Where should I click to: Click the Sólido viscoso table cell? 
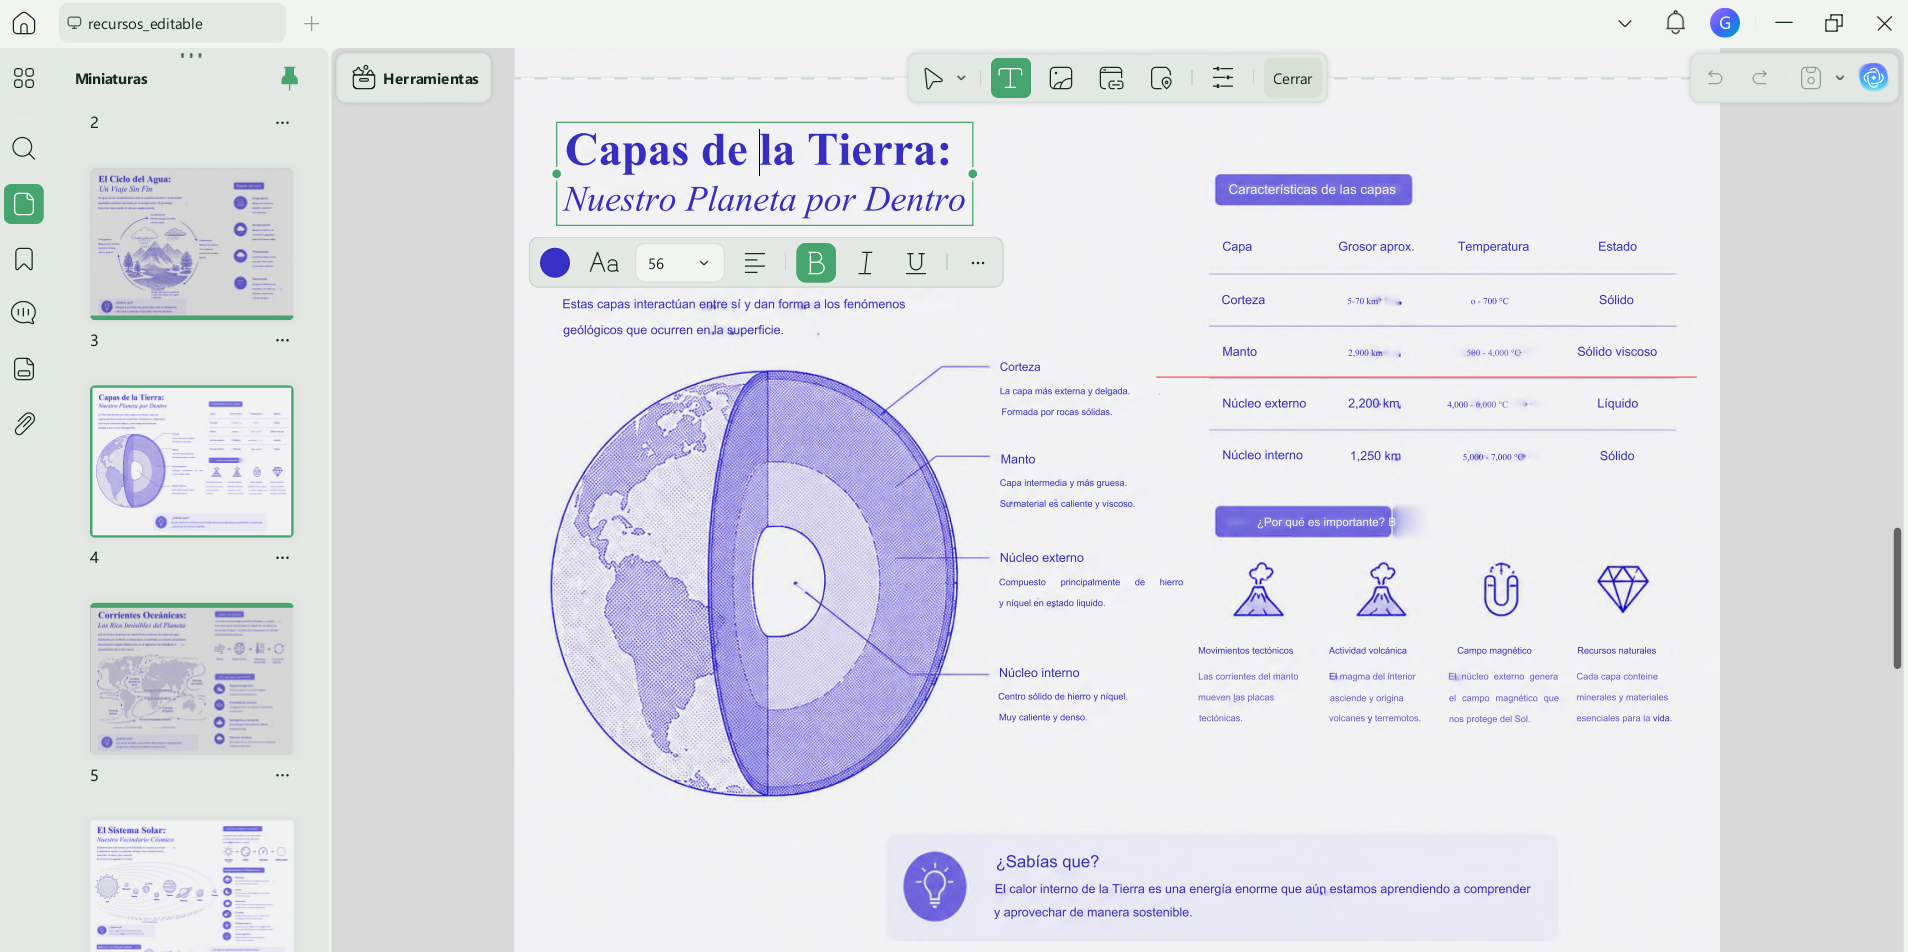(x=1617, y=352)
